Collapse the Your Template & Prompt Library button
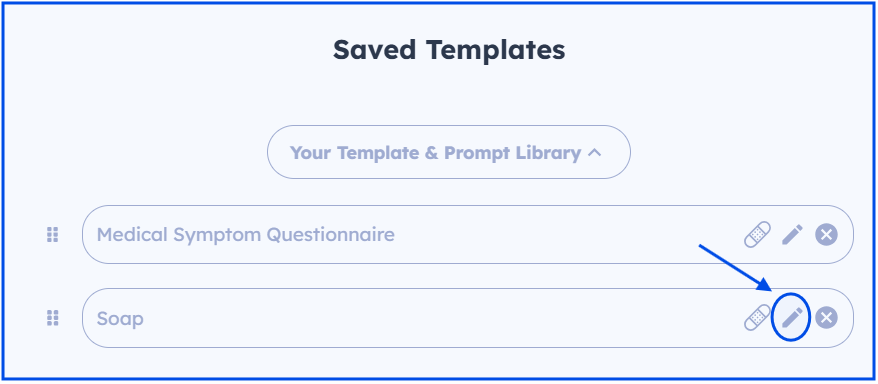Screen dimensions: 878x384 click(449, 152)
